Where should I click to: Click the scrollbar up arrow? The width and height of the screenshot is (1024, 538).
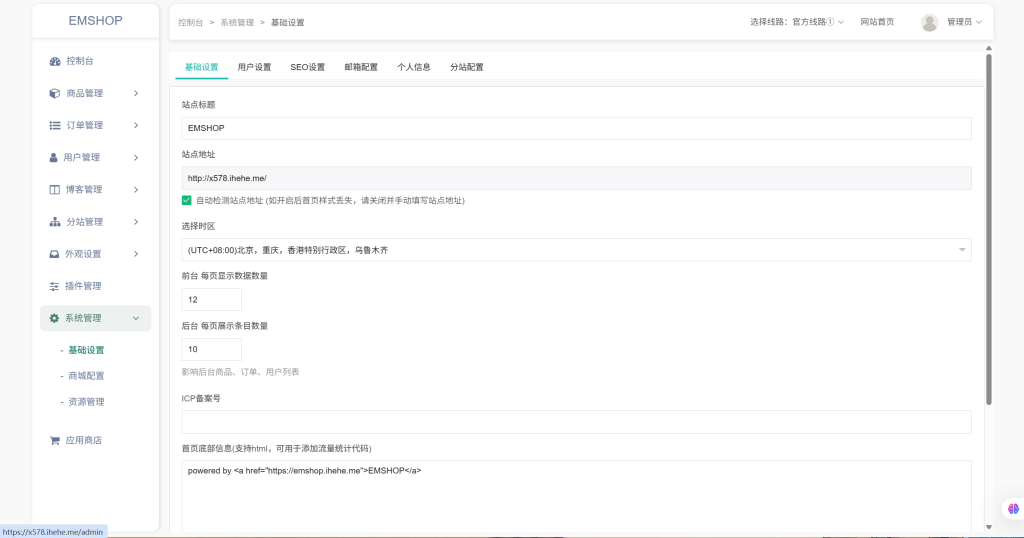tap(989, 48)
